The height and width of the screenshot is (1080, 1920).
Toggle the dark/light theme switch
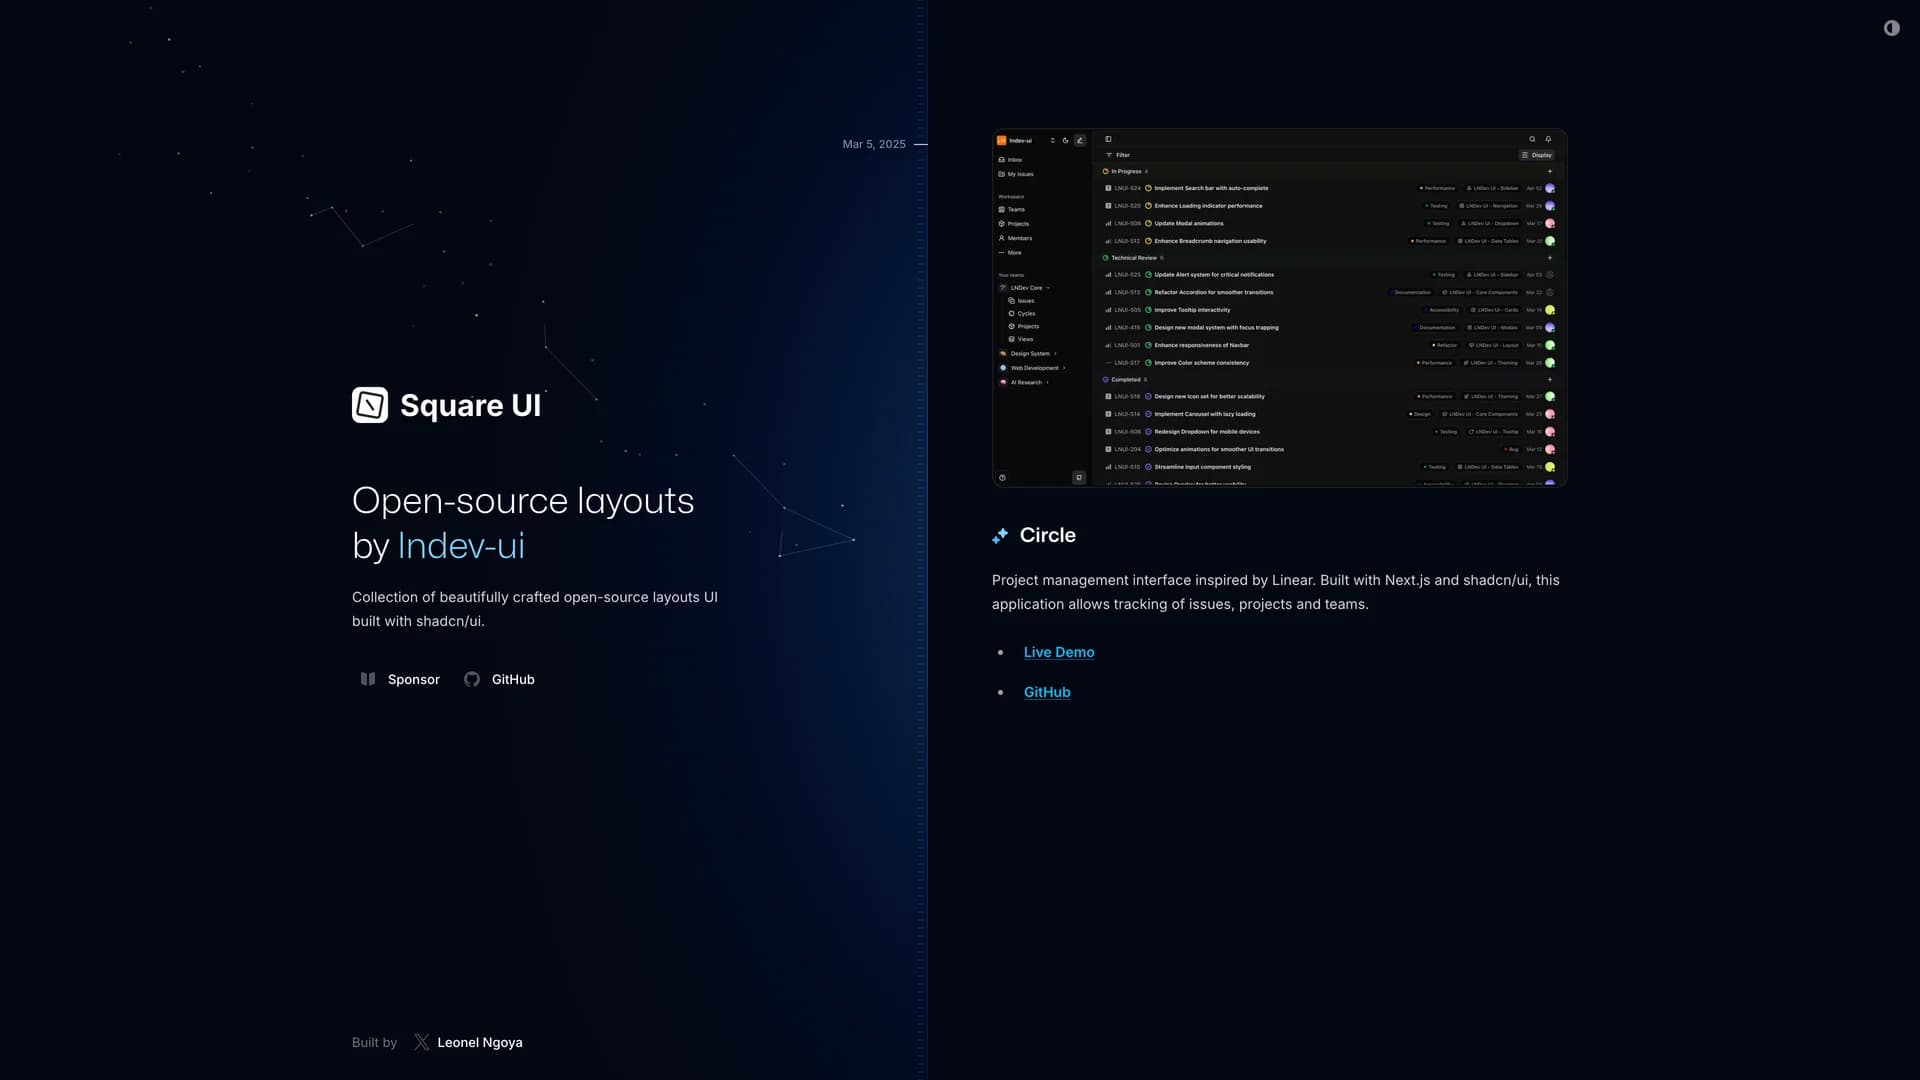pyautogui.click(x=1891, y=28)
